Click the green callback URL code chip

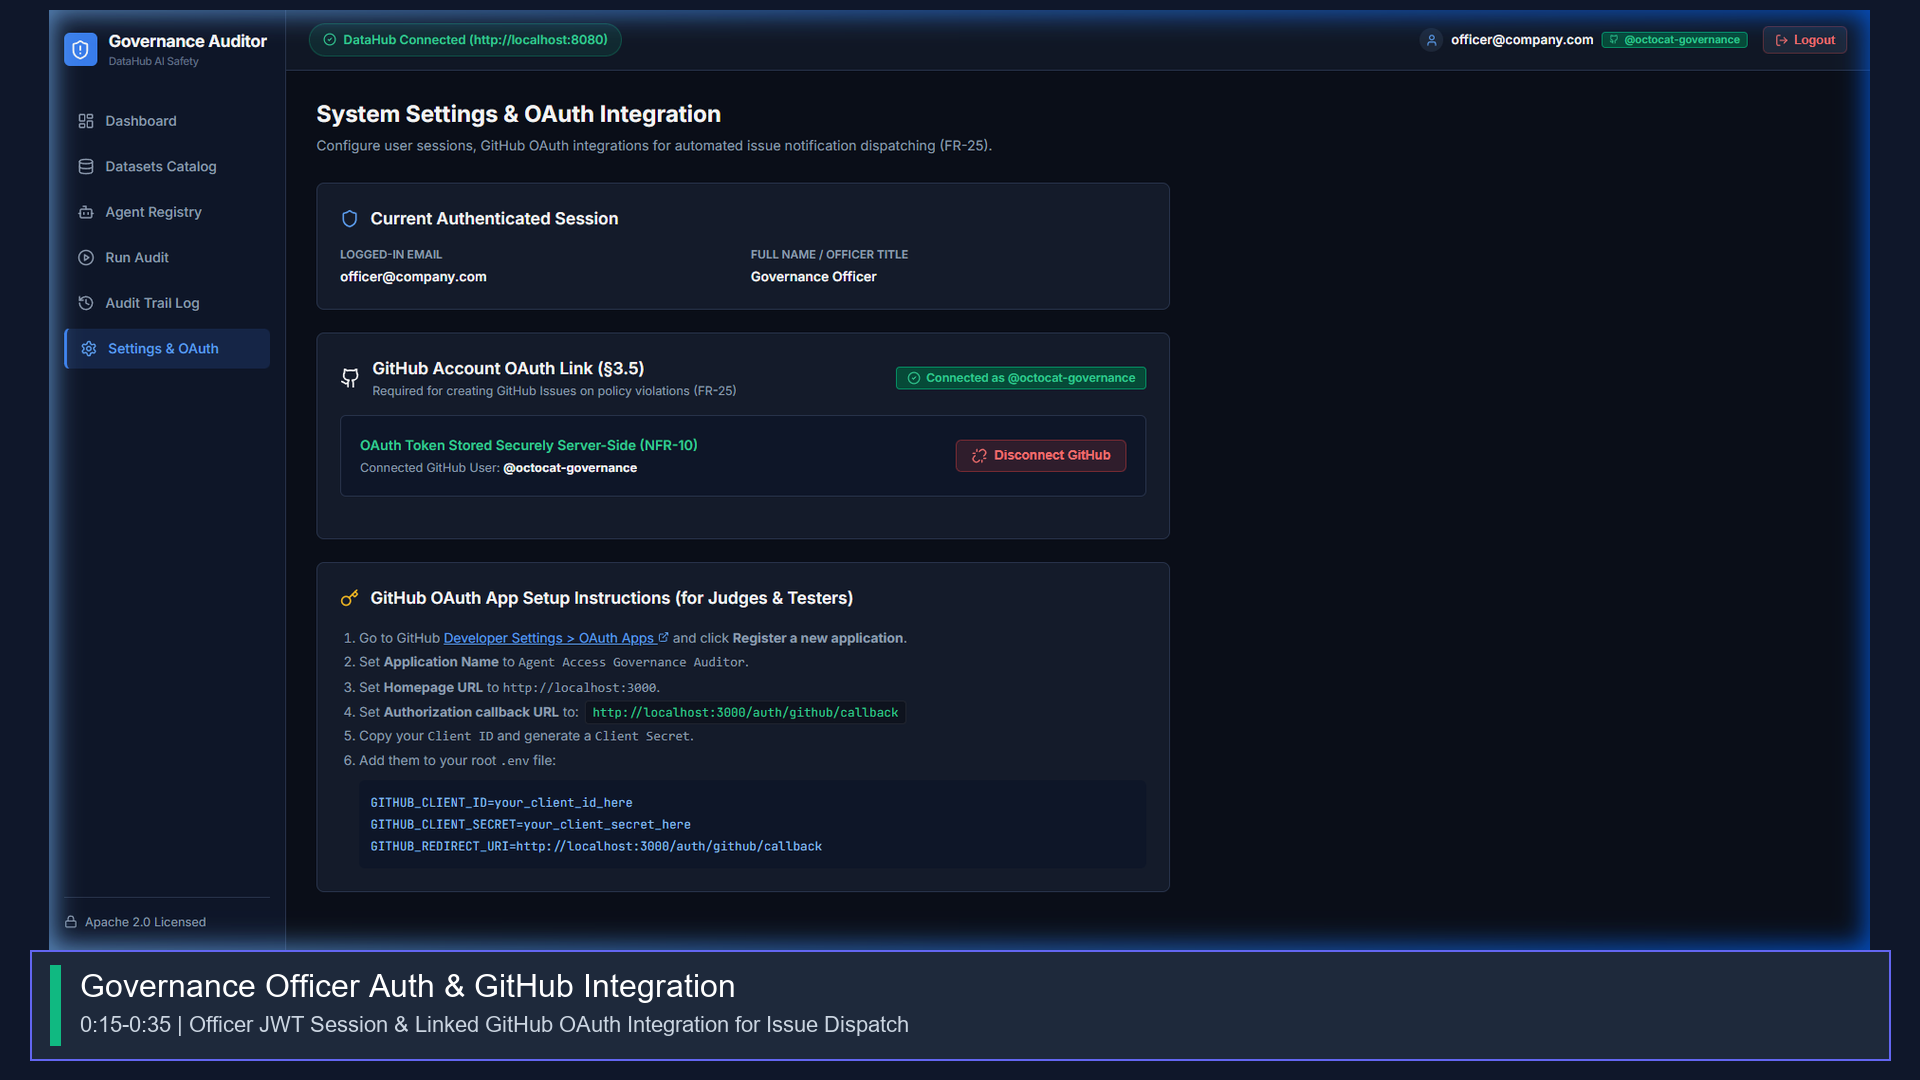coord(745,713)
